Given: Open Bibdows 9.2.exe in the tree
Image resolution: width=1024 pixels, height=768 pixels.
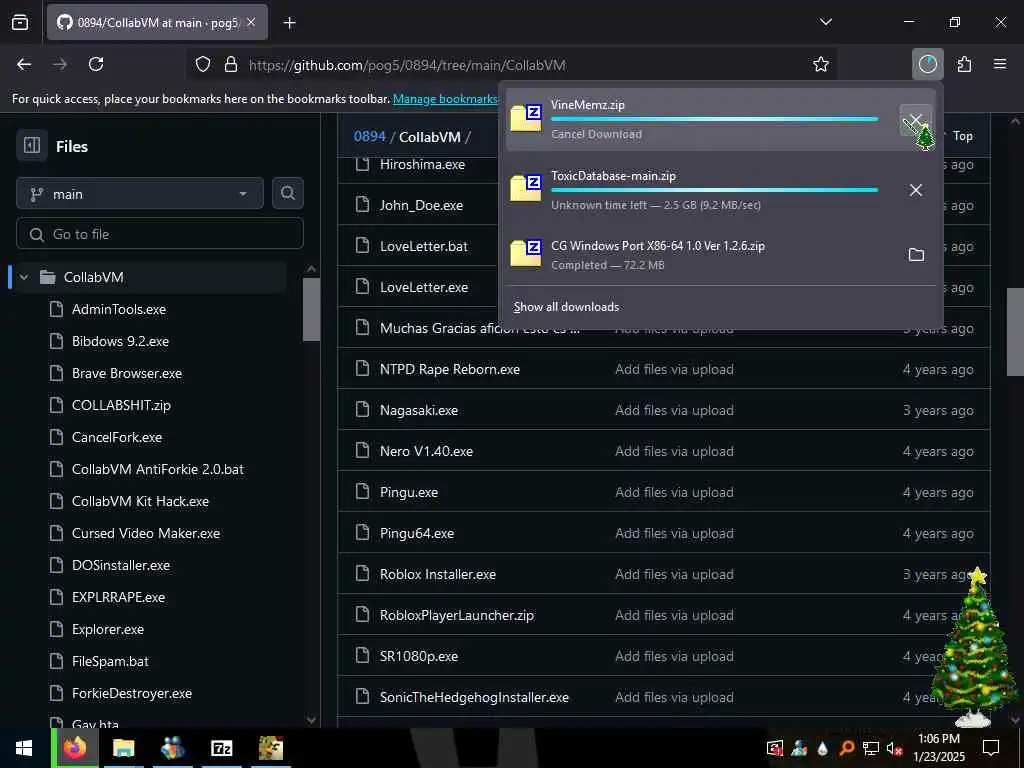Looking at the screenshot, I should click(120, 341).
